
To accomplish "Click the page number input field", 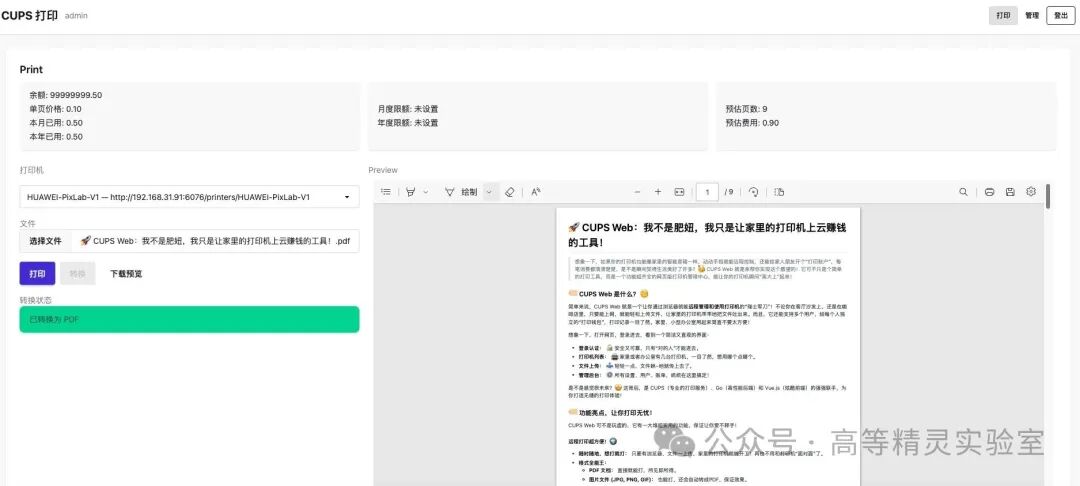I will [707, 192].
